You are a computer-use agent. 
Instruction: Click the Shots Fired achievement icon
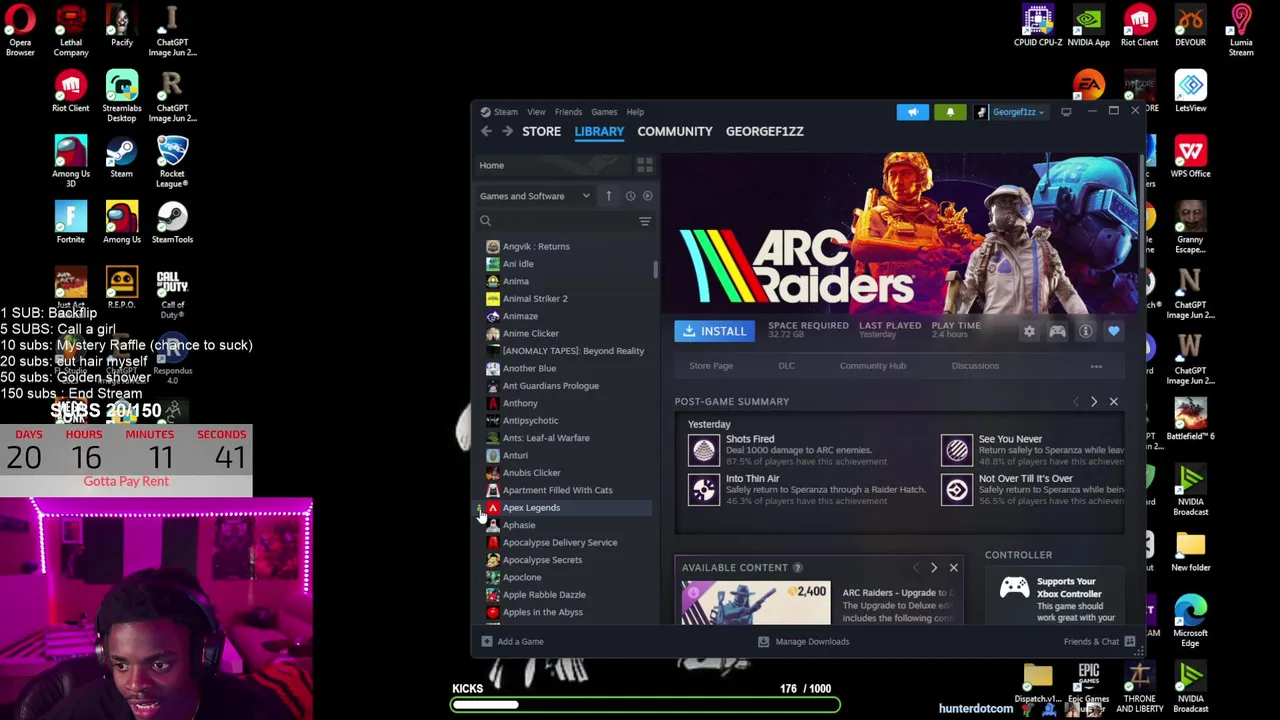[703, 450]
